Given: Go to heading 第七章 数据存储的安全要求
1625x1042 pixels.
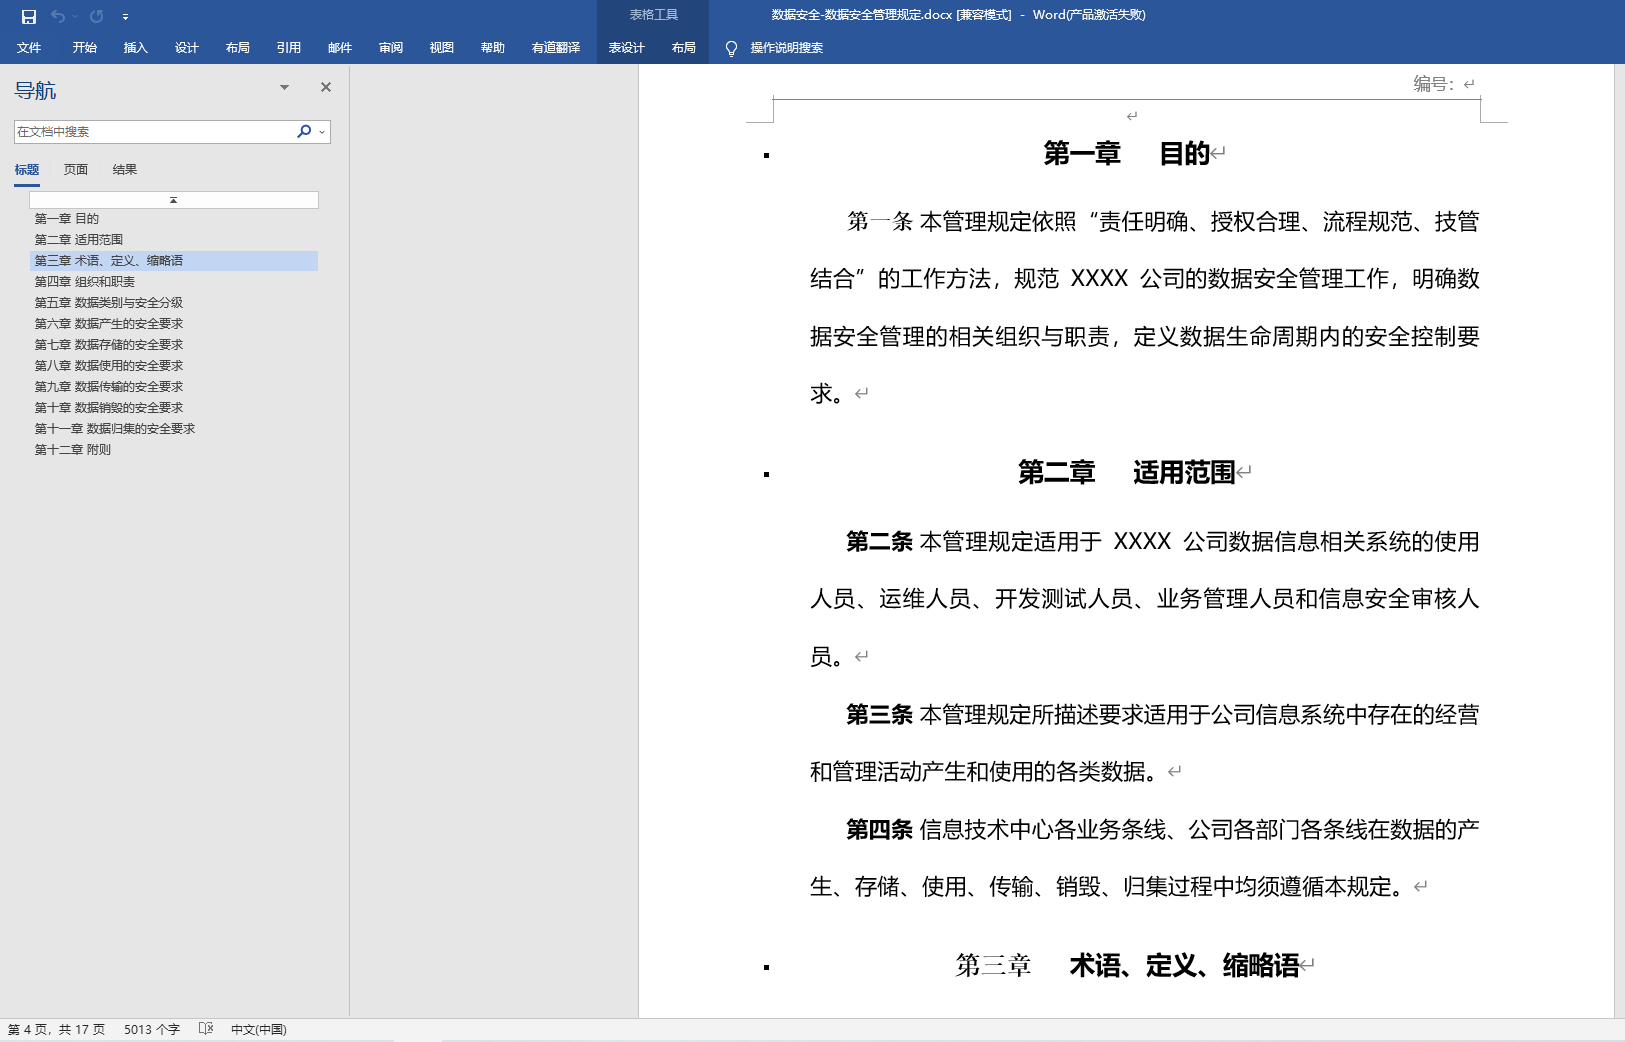Looking at the screenshot, I should pos(174,345).
